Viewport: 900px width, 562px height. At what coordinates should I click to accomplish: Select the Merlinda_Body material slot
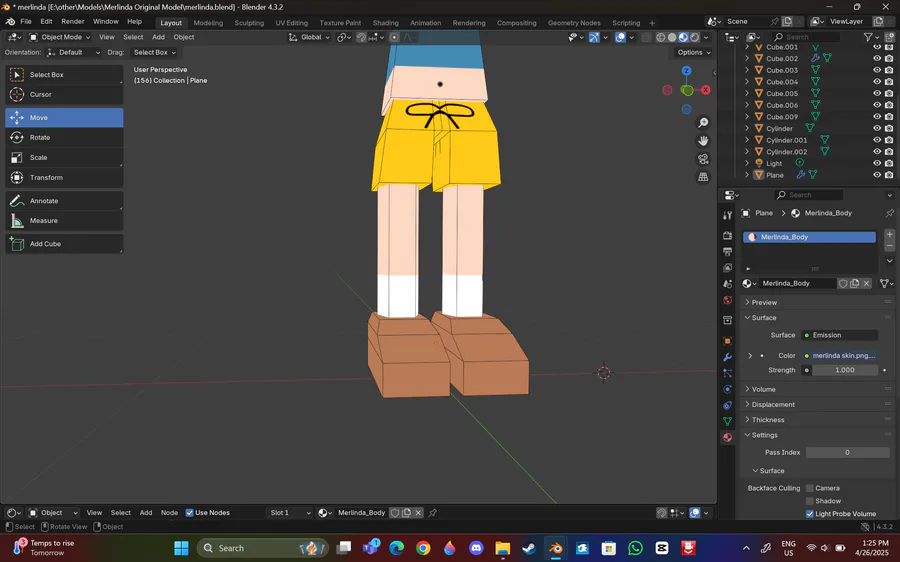click(809, 237)
